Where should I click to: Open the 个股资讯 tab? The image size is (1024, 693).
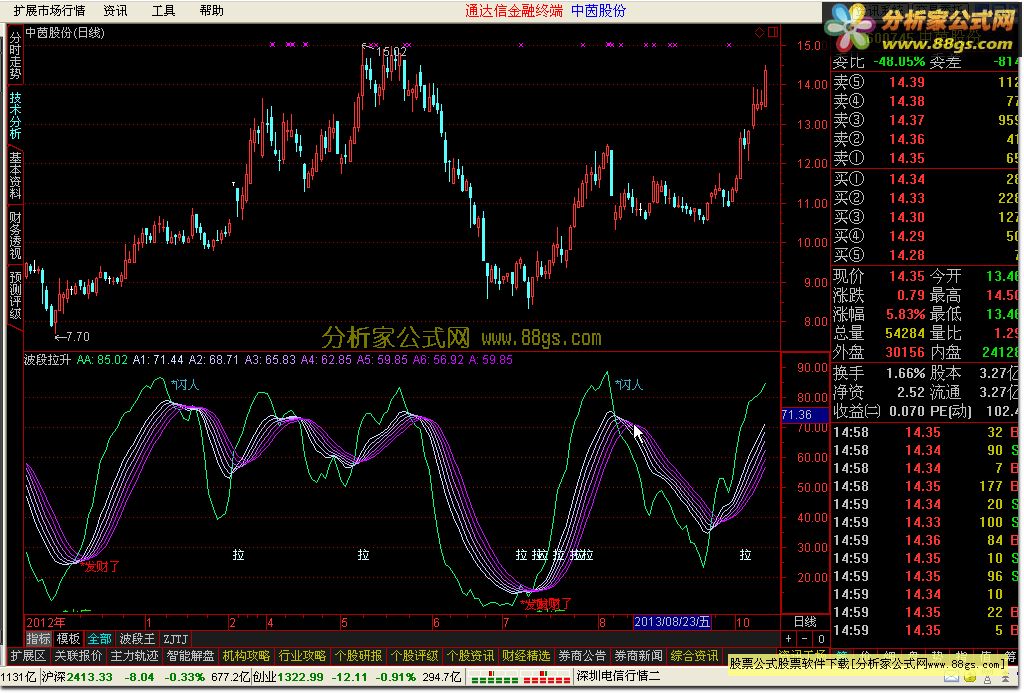471,656
